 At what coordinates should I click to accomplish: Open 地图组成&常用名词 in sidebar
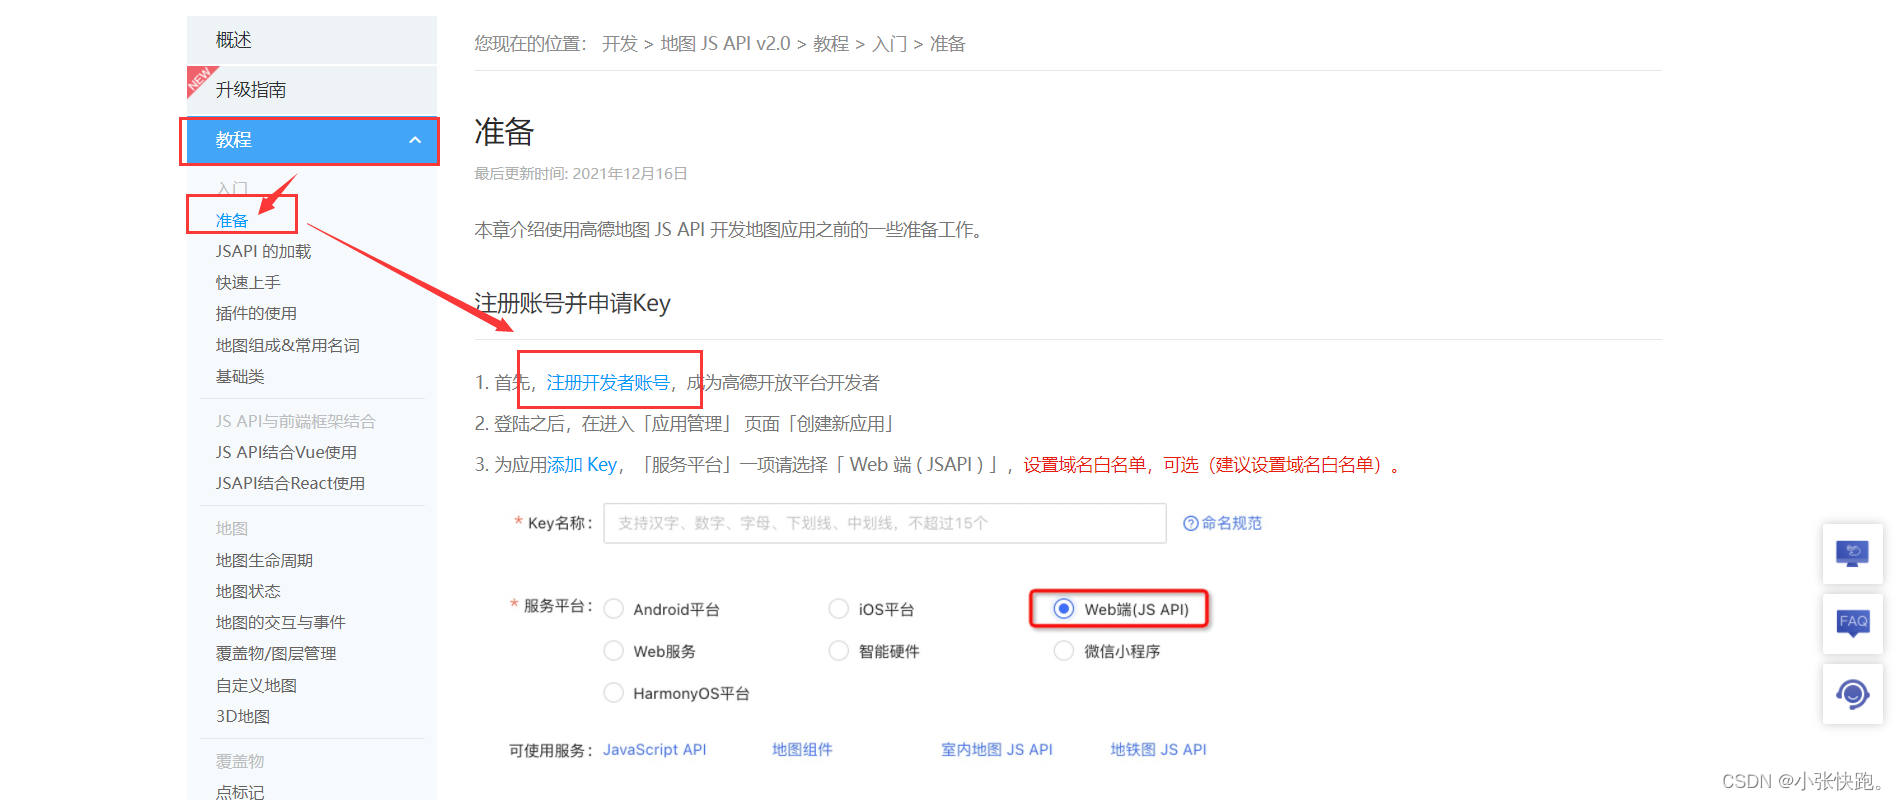pyautogui.click(x=288, y=346)
